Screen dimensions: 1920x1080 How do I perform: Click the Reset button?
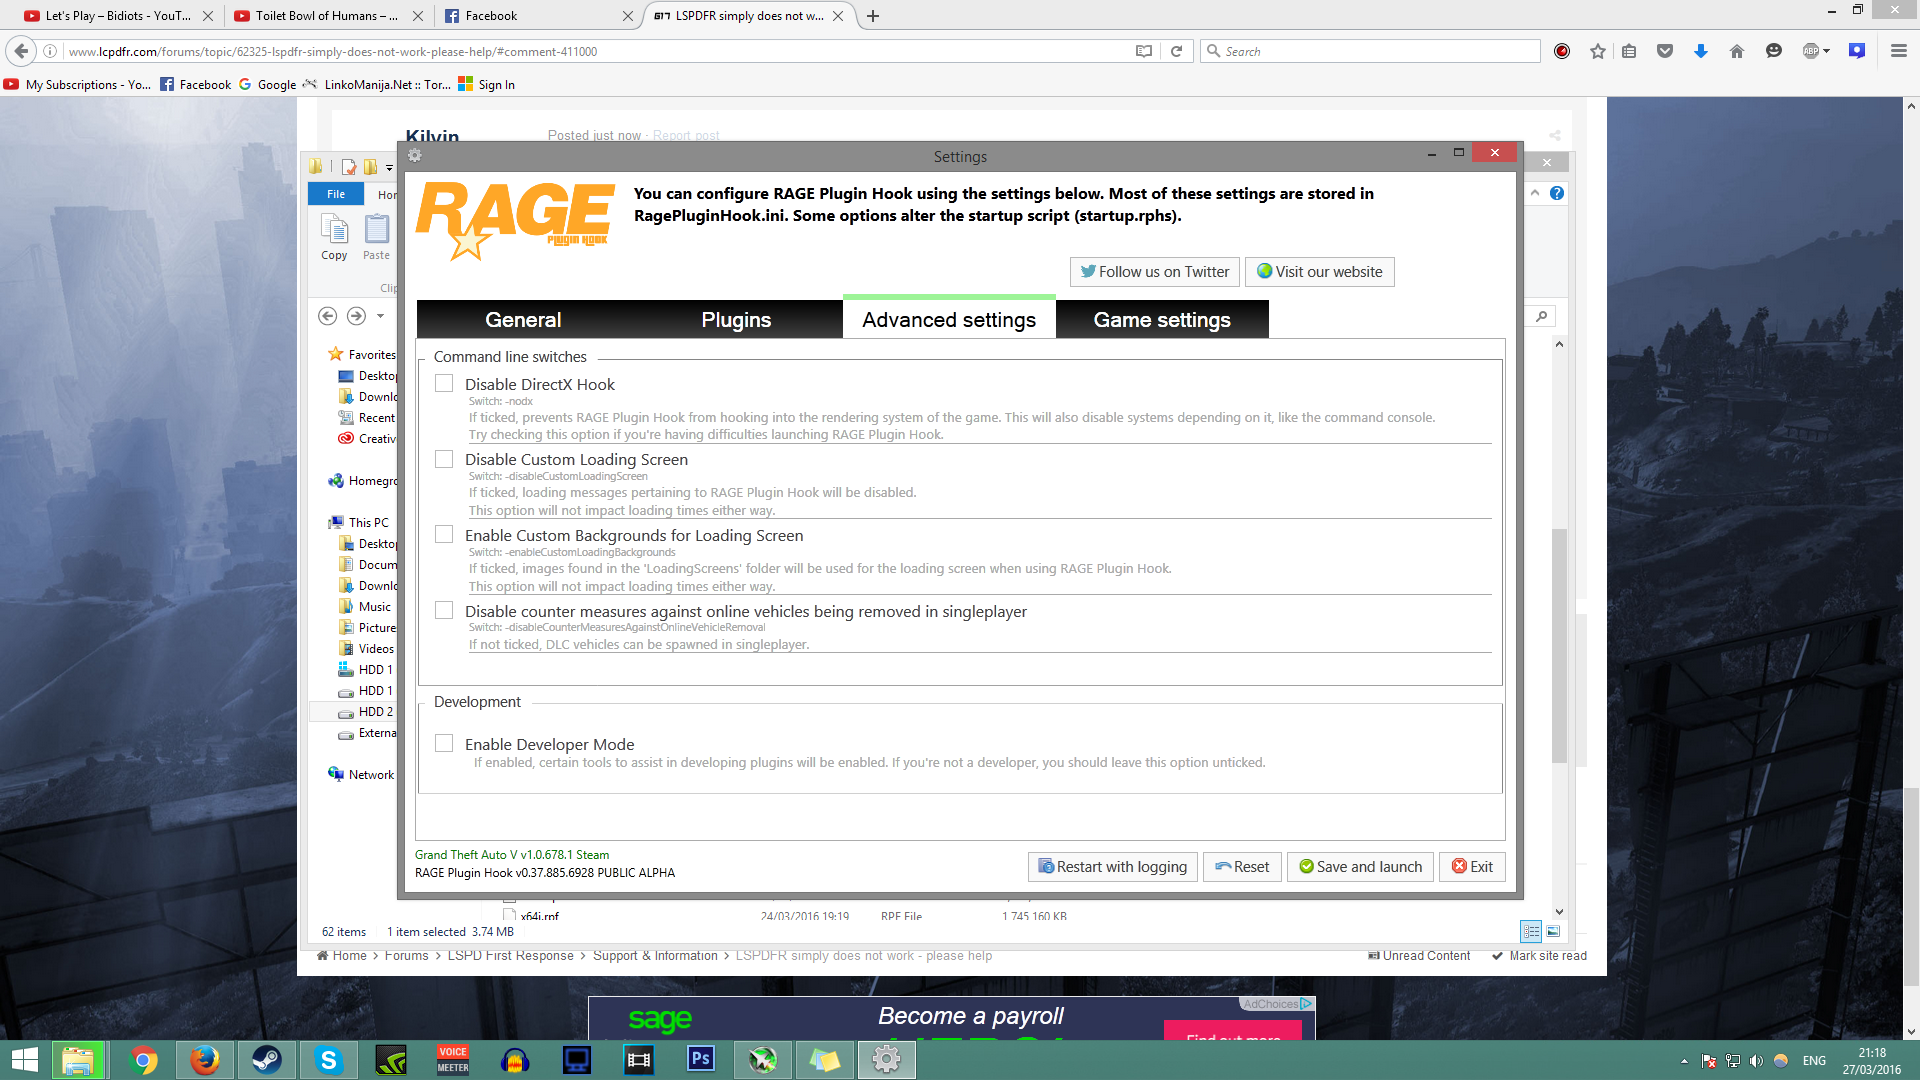coord(1241,867)
